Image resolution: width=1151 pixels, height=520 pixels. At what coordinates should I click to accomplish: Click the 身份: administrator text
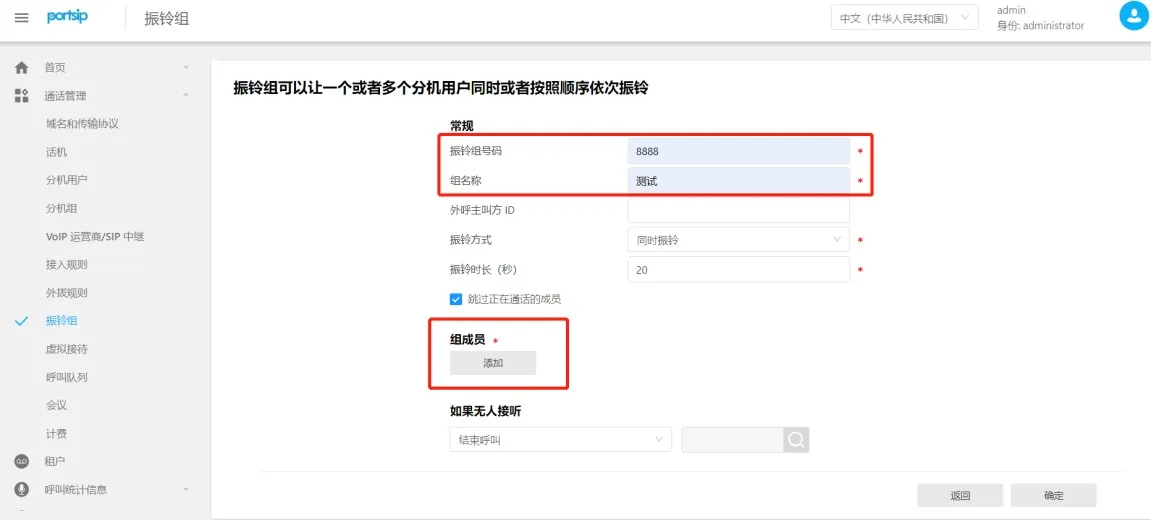(1040, 26)
